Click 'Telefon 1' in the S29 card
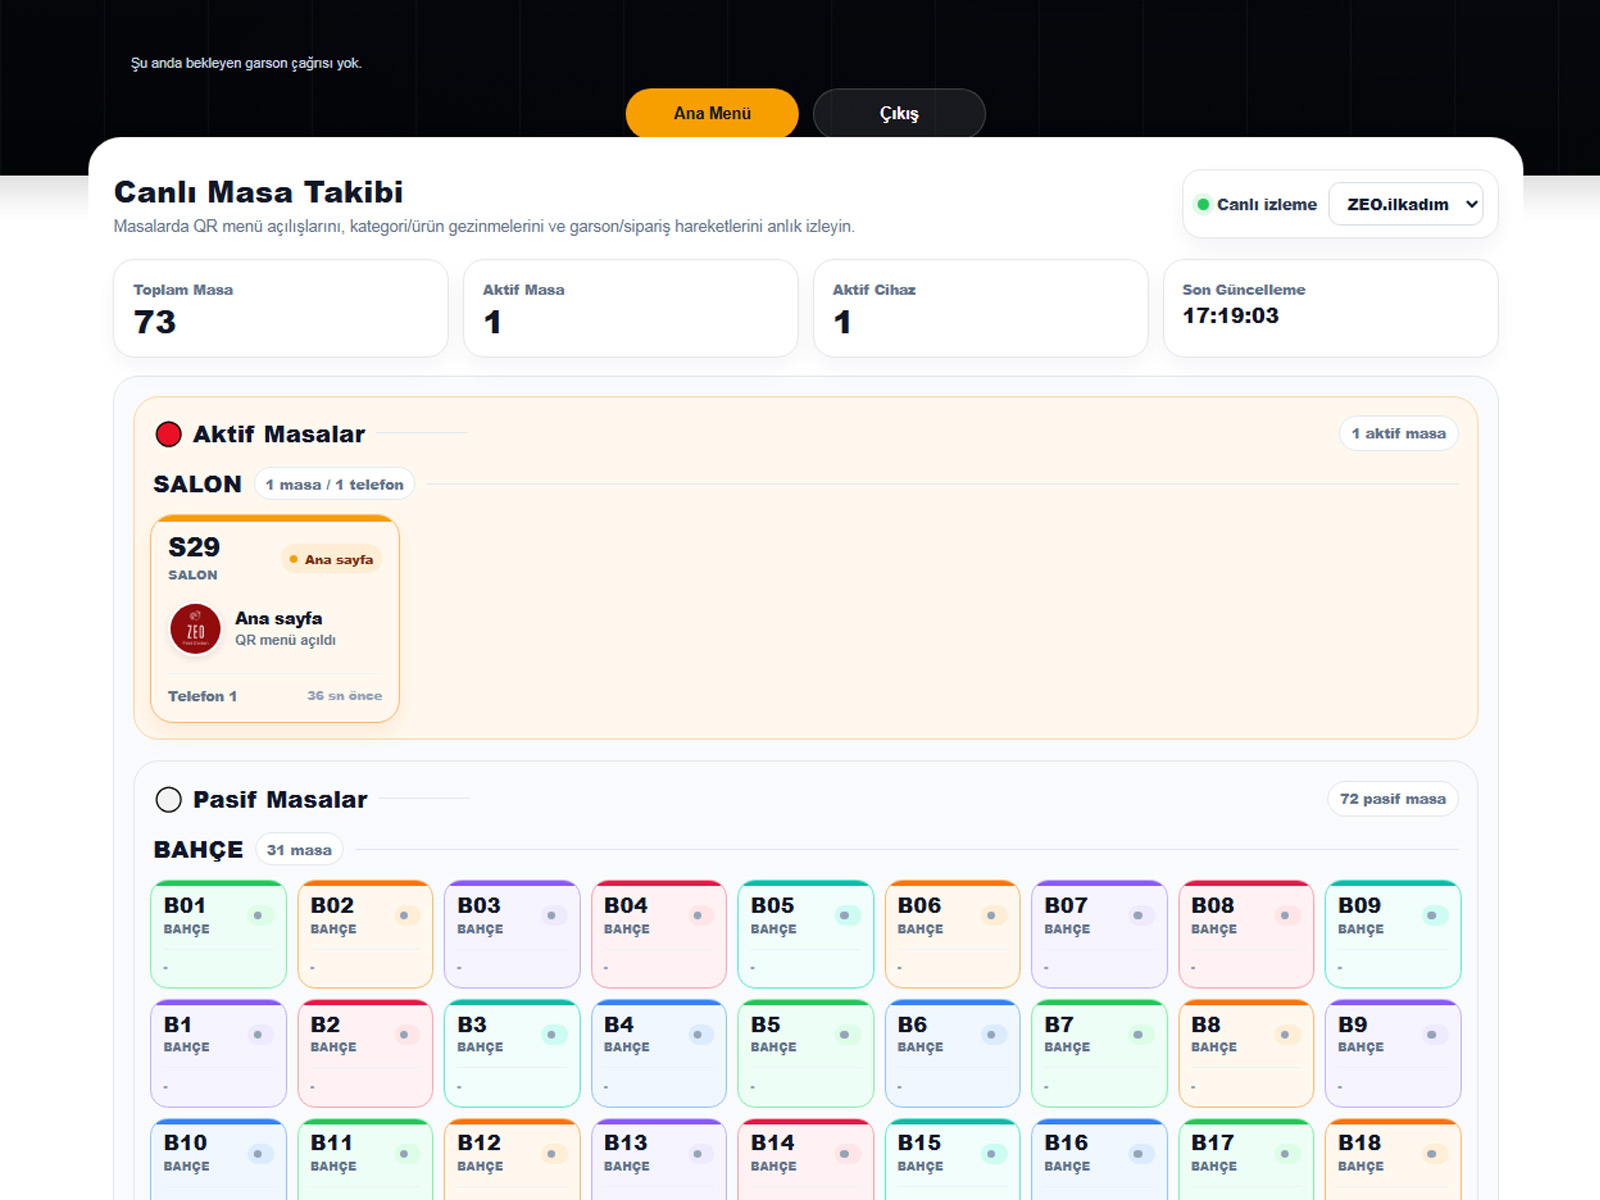The image size is (1600, 1200). (x=202, y=696)
